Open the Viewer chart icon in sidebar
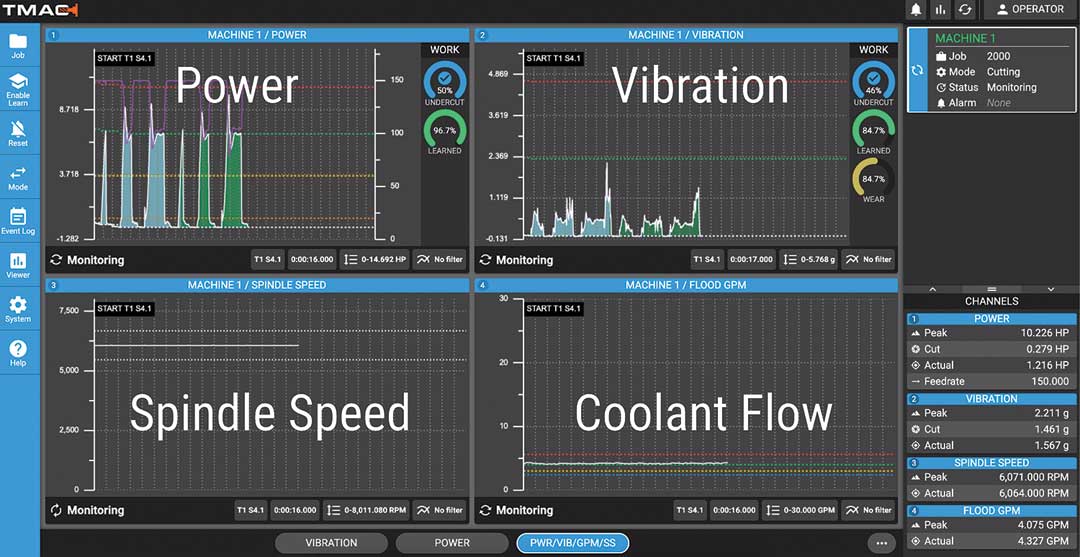This screenshot has width=1080, height=557. click(18, 263)
